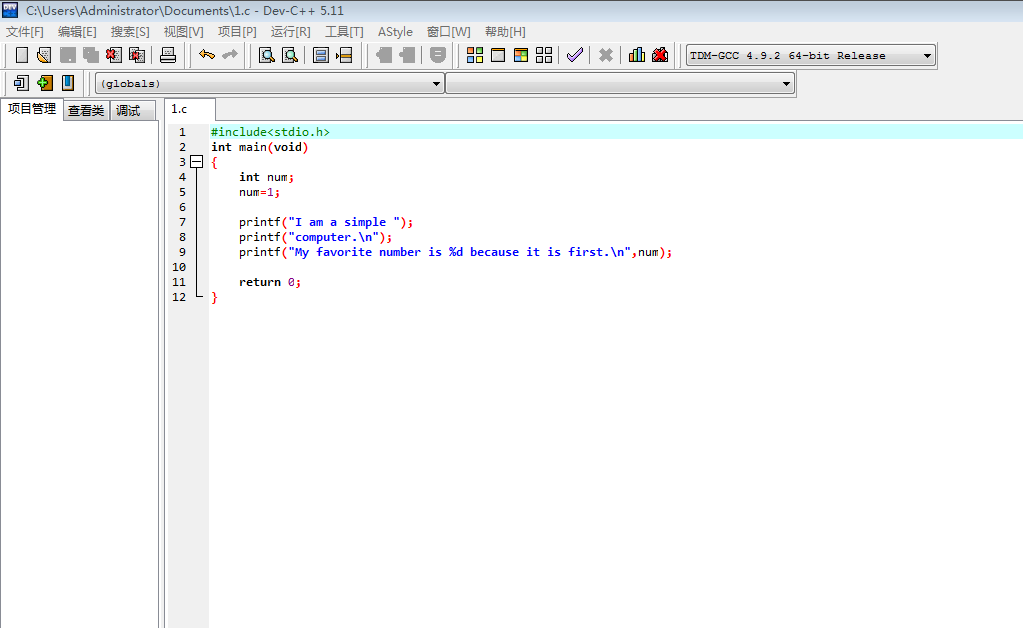Open the 项目[P] menu
This screenshot has width=1023, height=628.
pos(237,32)
